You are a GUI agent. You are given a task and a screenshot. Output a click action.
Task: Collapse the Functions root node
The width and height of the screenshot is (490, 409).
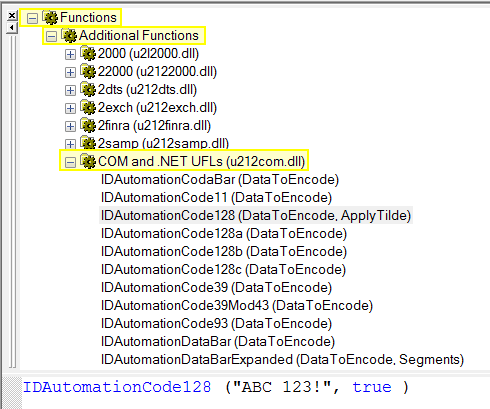[x=32, y=18]
